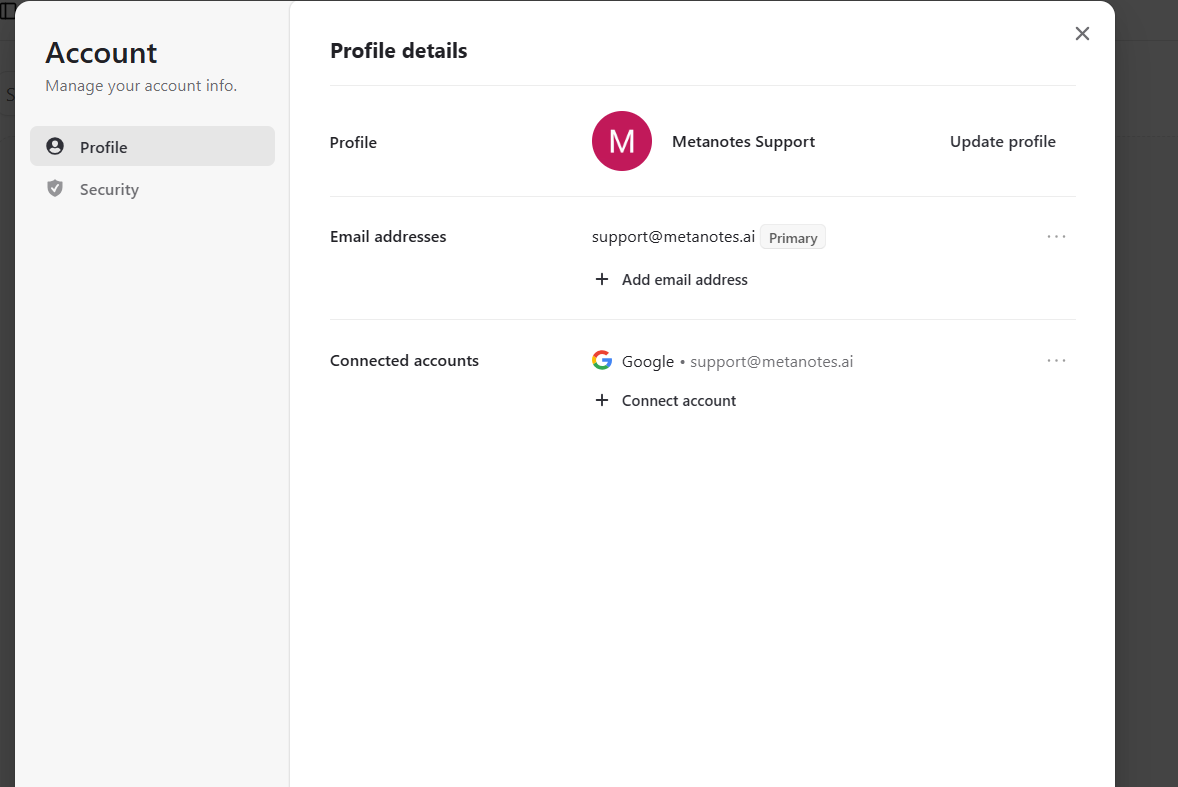The width and height of the screenshot is (1178, 787).
Task: Click the Profile details heading
Action: 398,50
